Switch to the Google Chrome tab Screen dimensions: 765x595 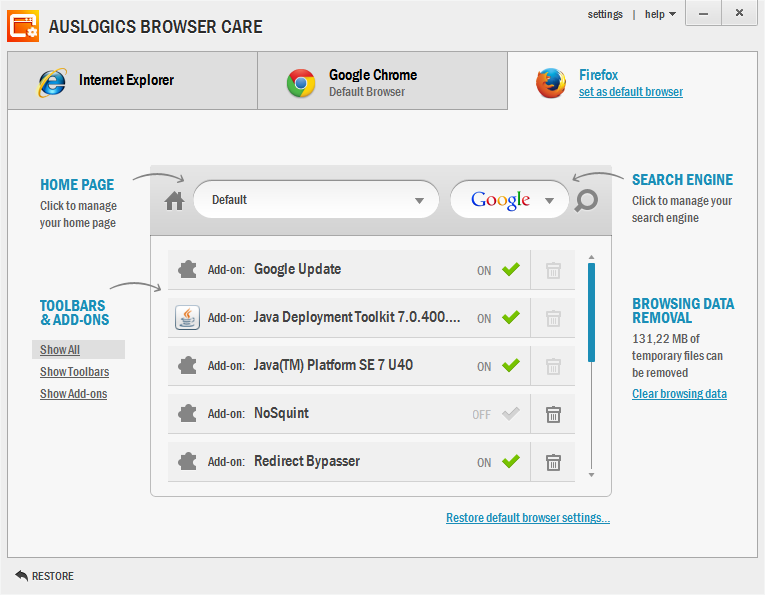382,80
